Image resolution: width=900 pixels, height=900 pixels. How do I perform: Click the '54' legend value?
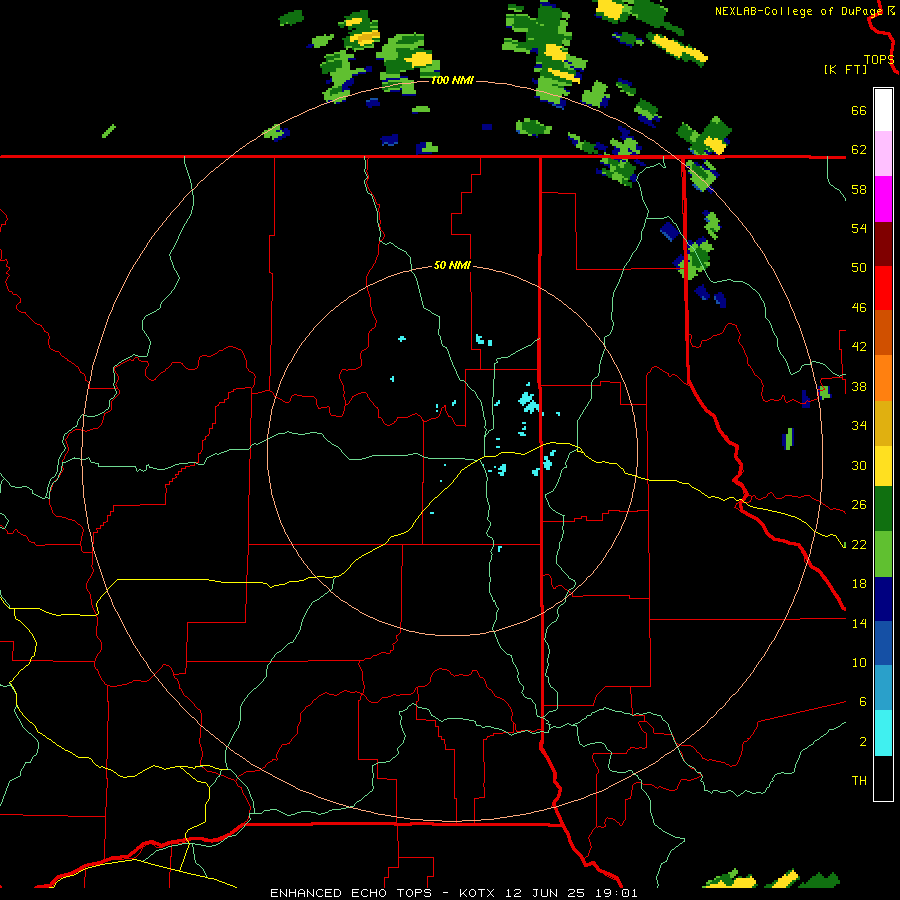click(x=859, y=228)
